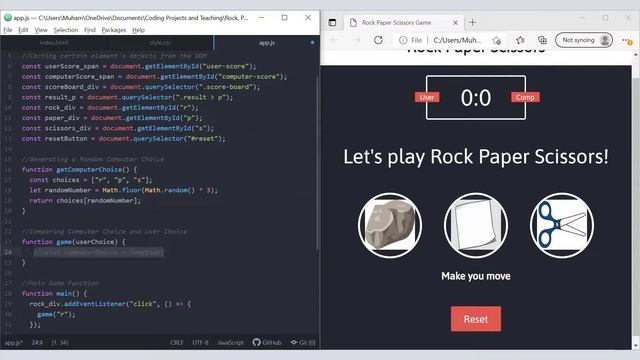Open the View menu in Atom
The width and height of the screenshot is (640, 360).
(41, 30)
